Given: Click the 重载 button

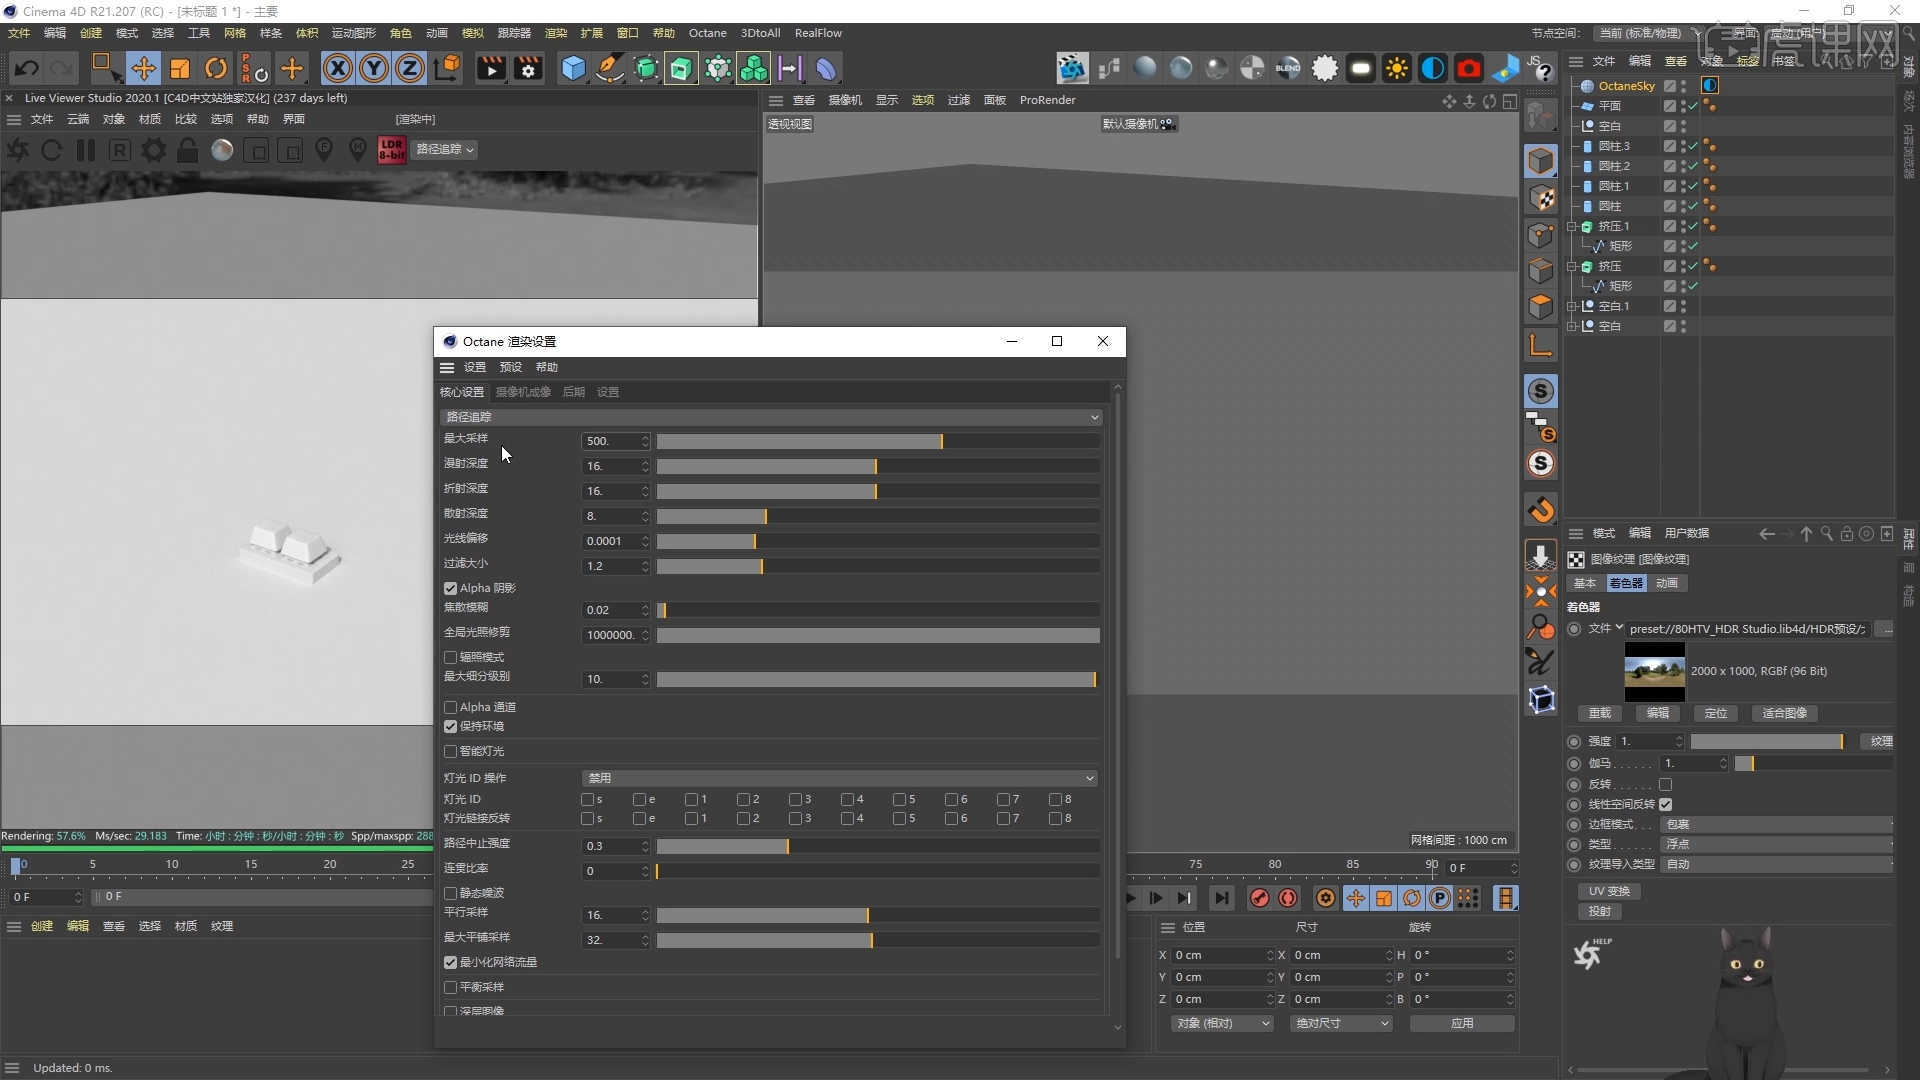Looking at the screenshot, I should pos(1600,713).
